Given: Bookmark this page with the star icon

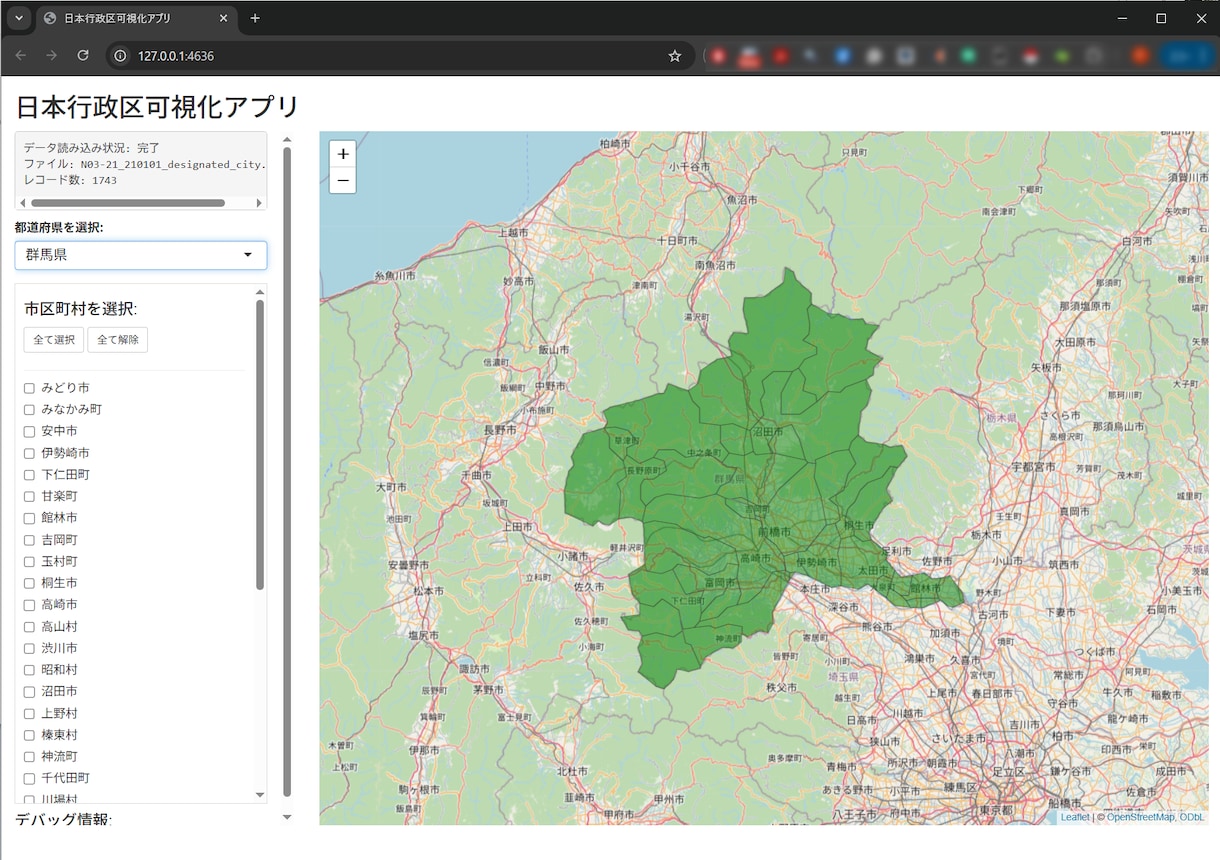Looking at the screenshot, I should 675,56.
